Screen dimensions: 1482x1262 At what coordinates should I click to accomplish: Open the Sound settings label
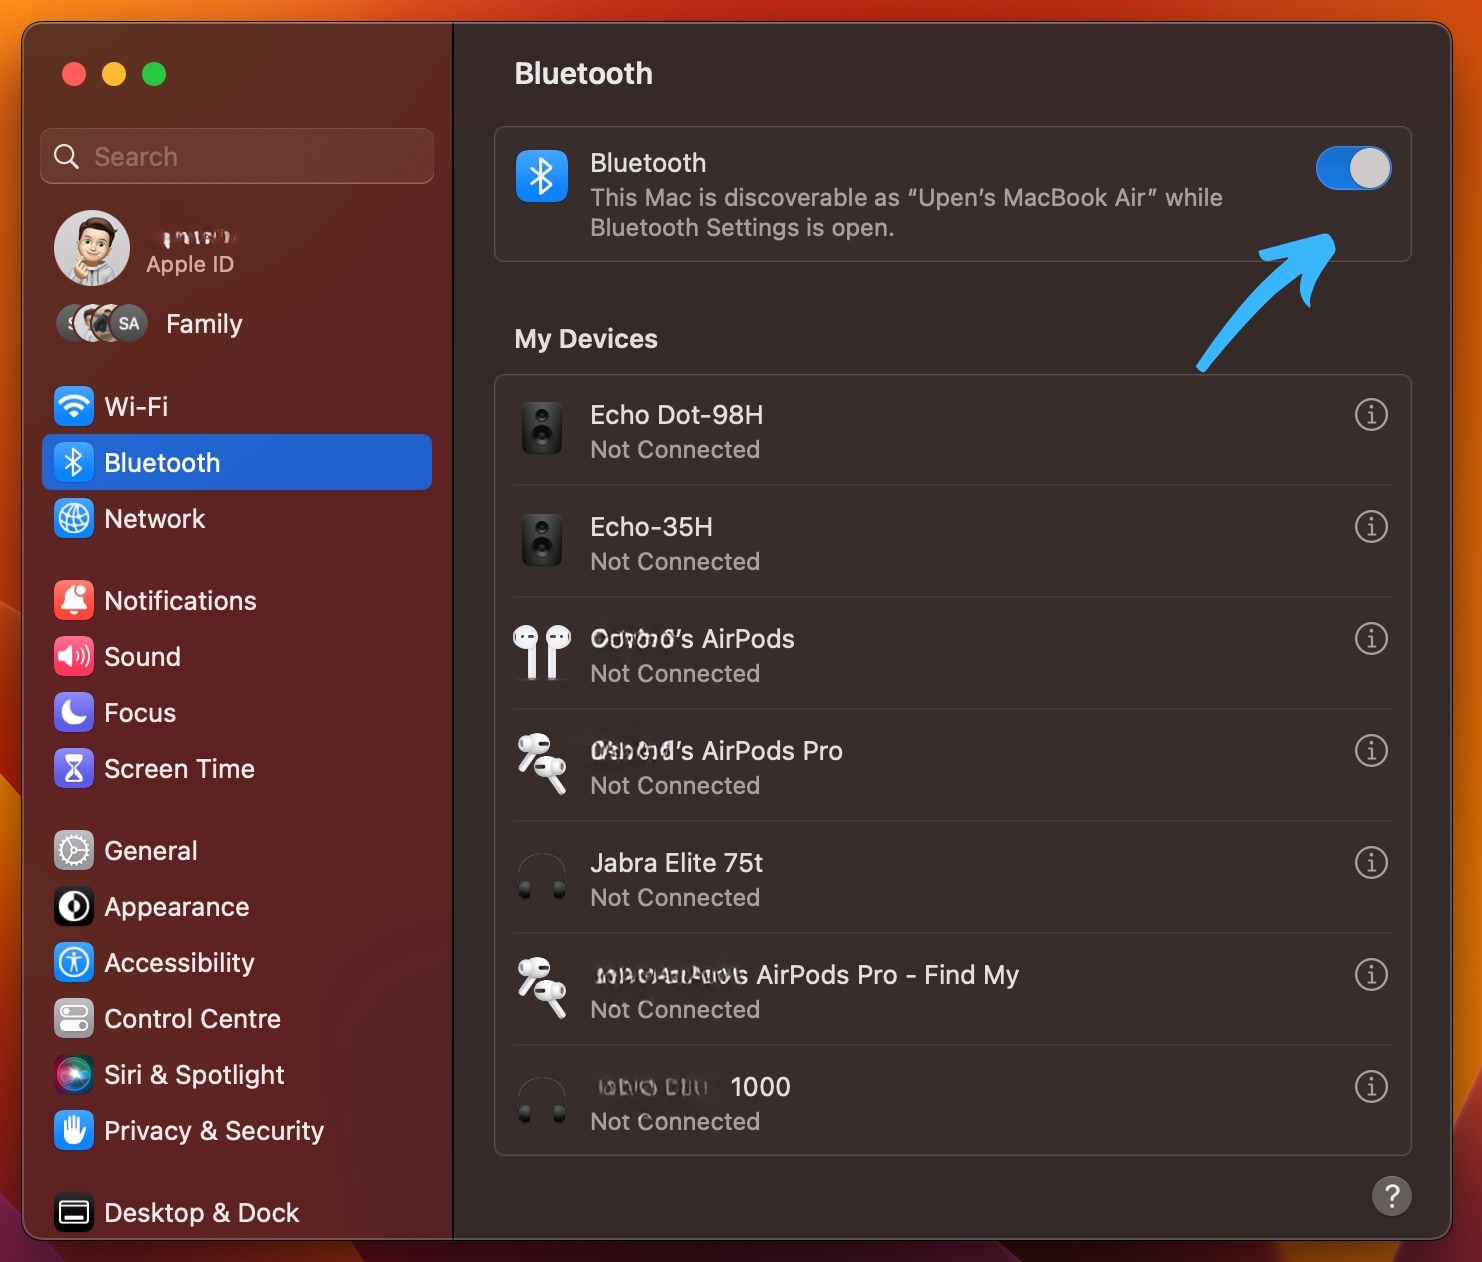[x=143, y=657]
